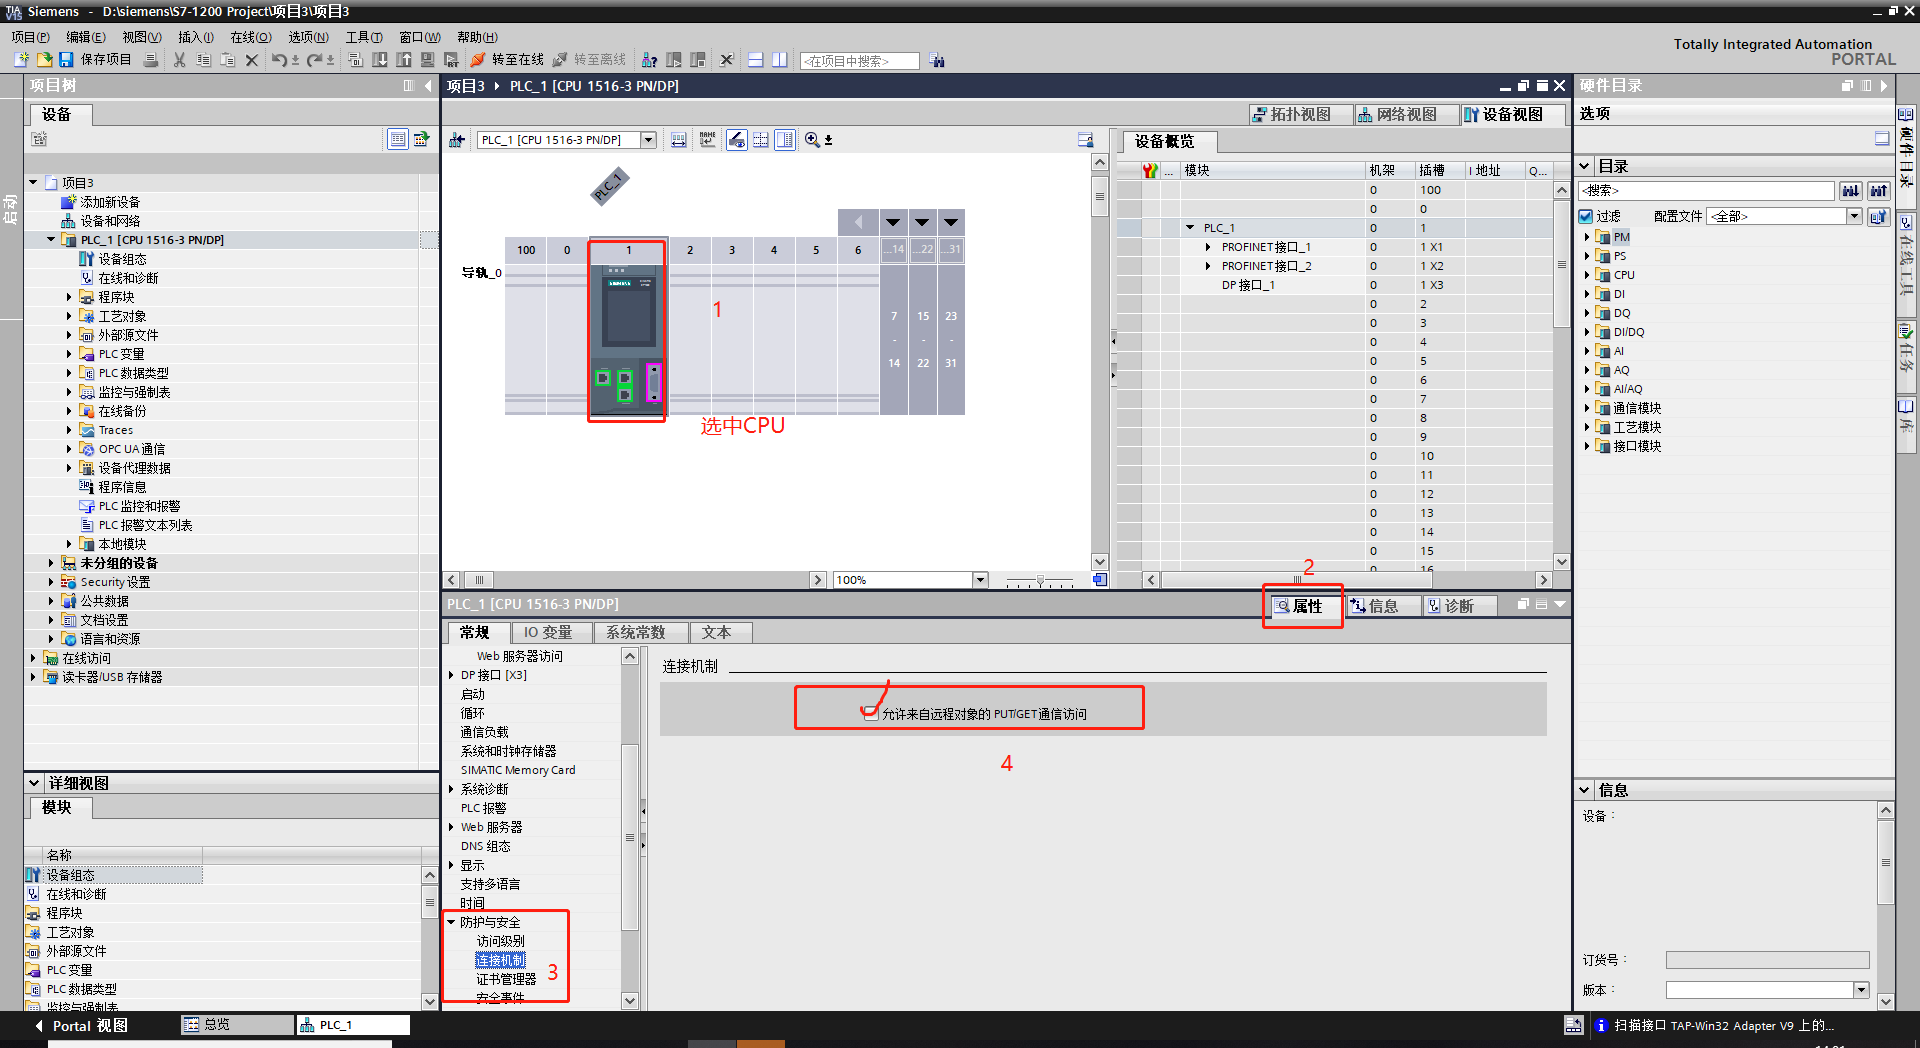
Task: Click the Save project disk icon
Action: pos(66,60)
